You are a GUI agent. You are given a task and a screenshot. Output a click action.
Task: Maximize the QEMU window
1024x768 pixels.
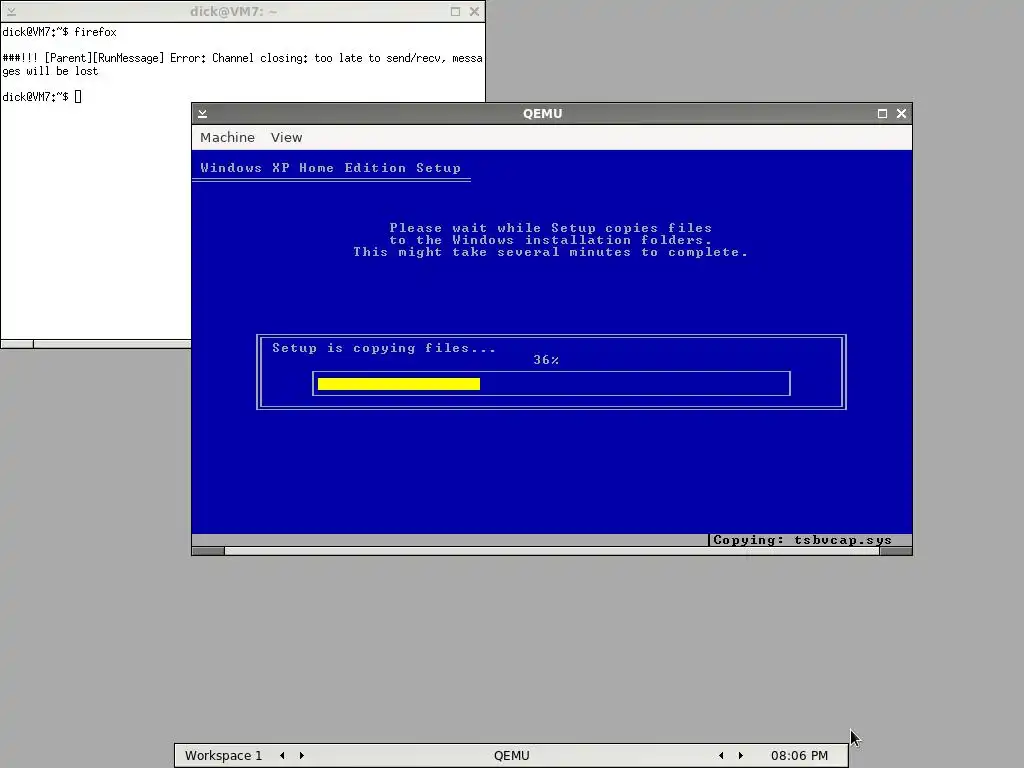coord(882,114)
